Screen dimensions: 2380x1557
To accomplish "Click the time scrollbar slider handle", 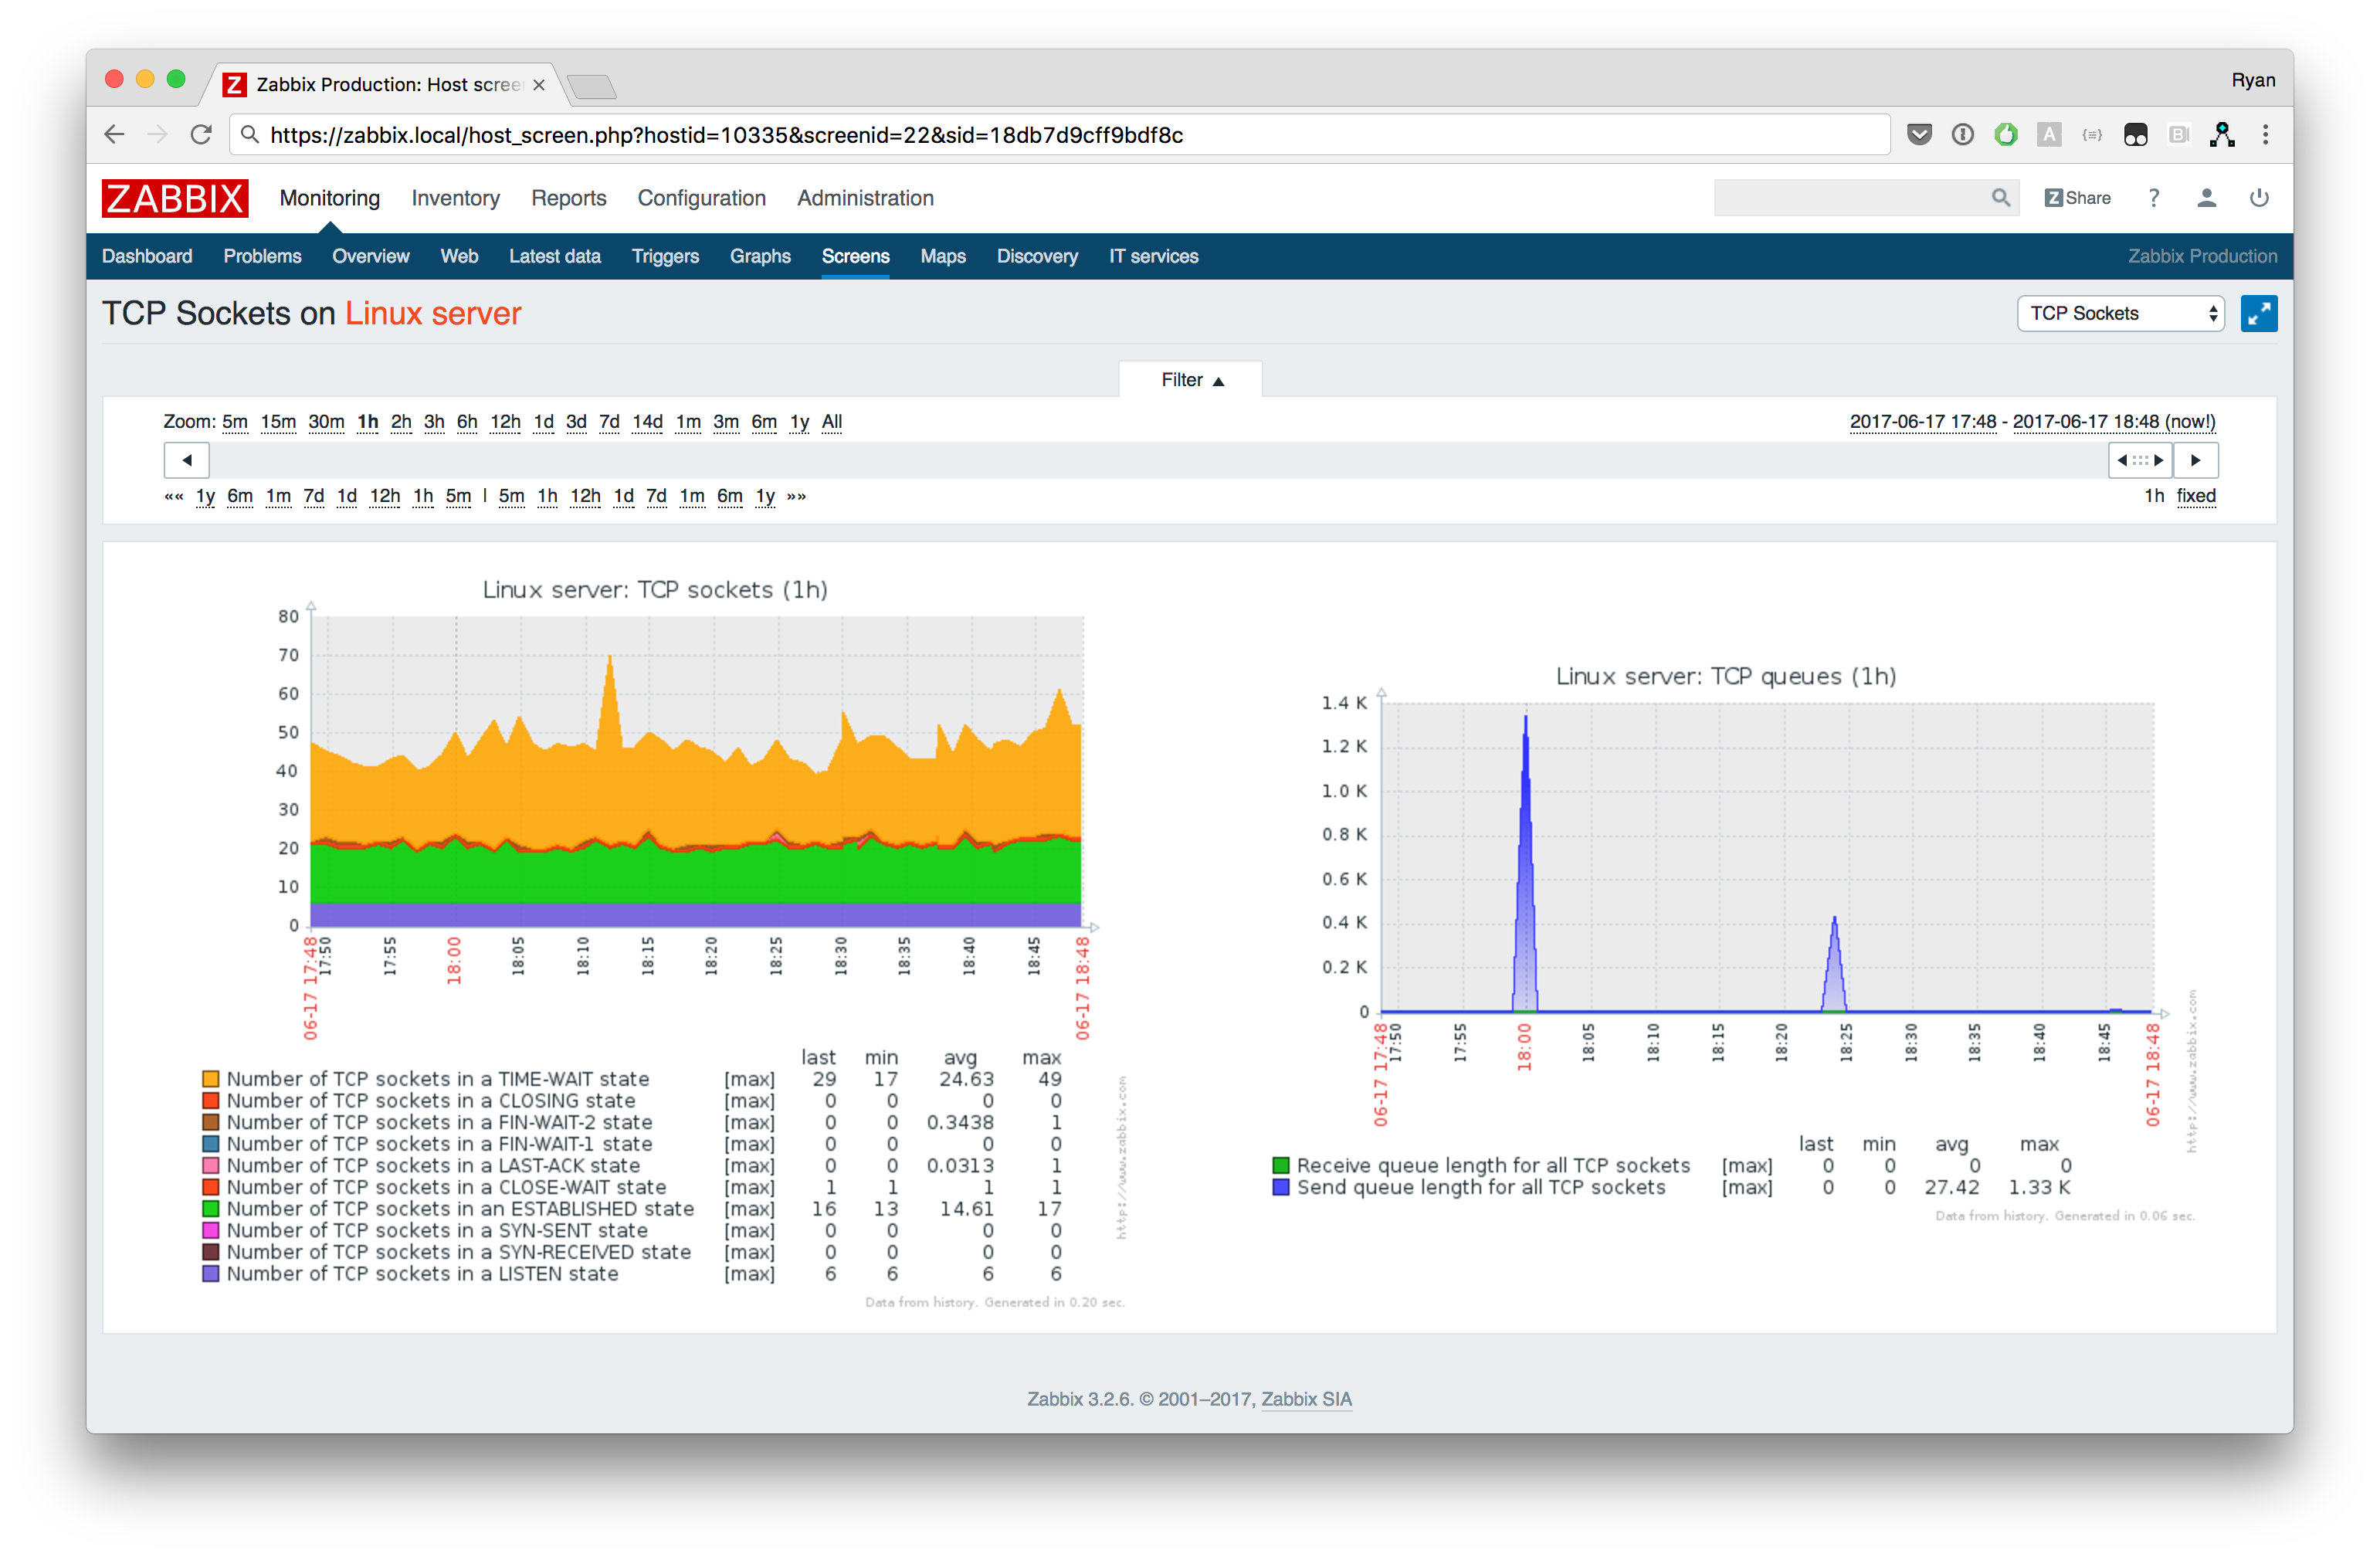I will 2139,460.
